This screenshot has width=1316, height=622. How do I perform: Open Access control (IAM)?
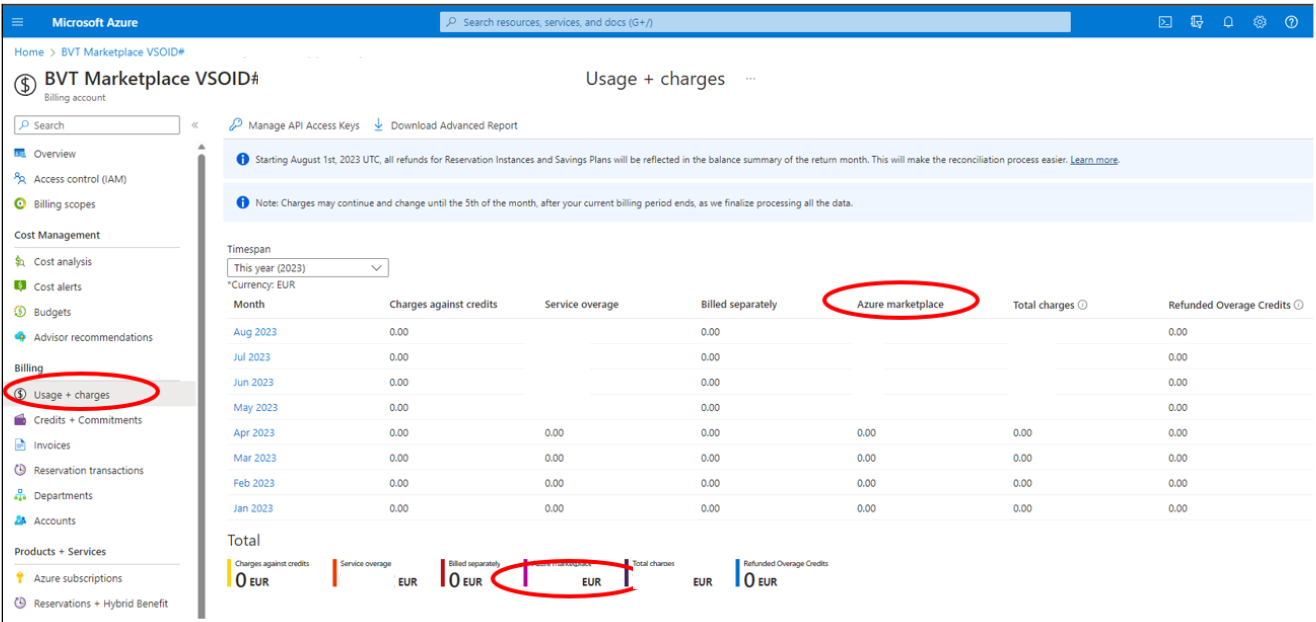(x=80, y=179)
